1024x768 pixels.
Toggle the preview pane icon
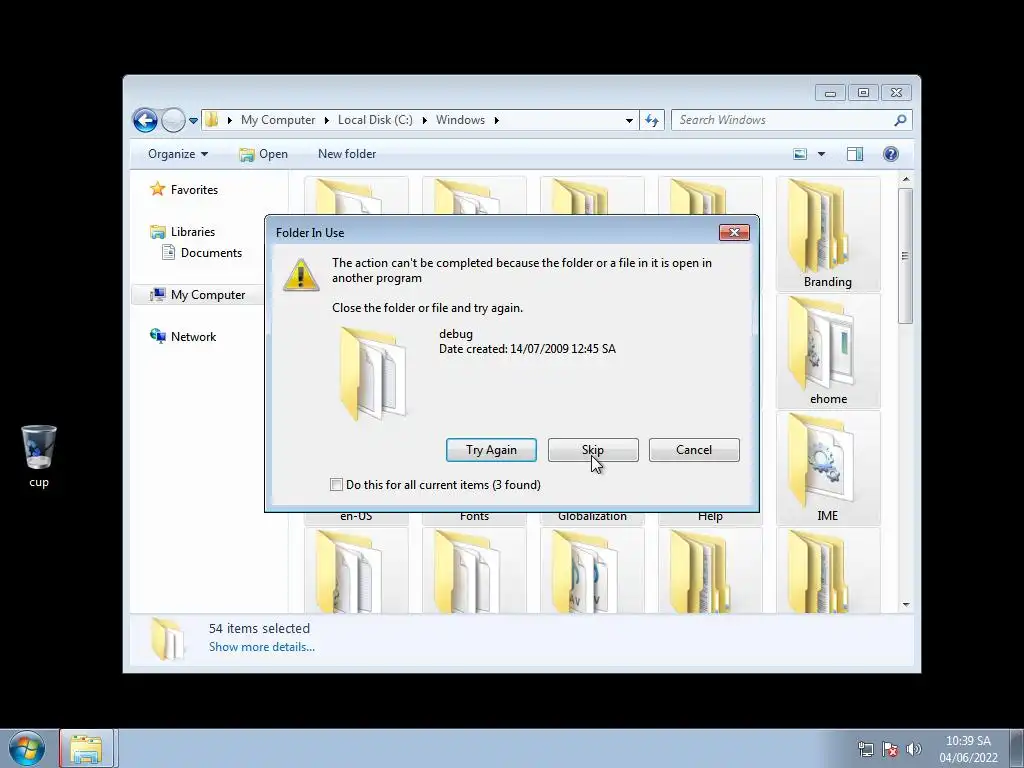click(x=855, y=154)
